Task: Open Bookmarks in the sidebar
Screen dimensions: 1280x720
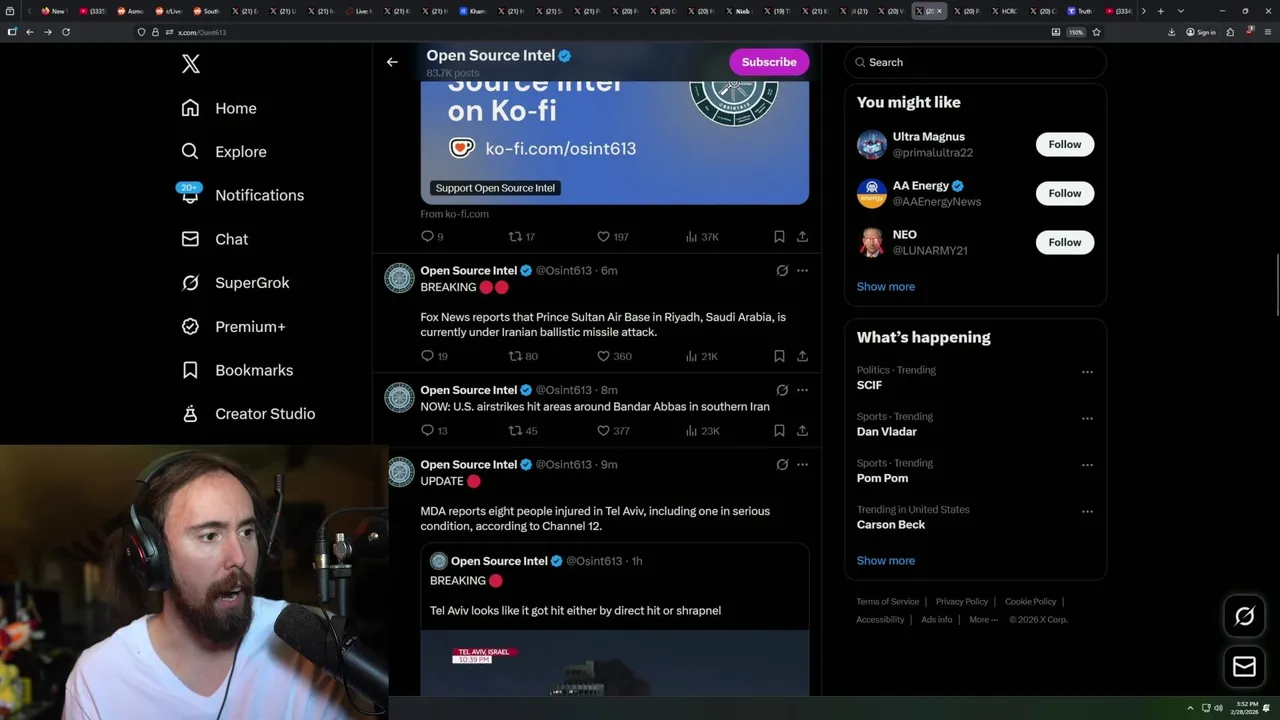Action: [x=237, y=370]
